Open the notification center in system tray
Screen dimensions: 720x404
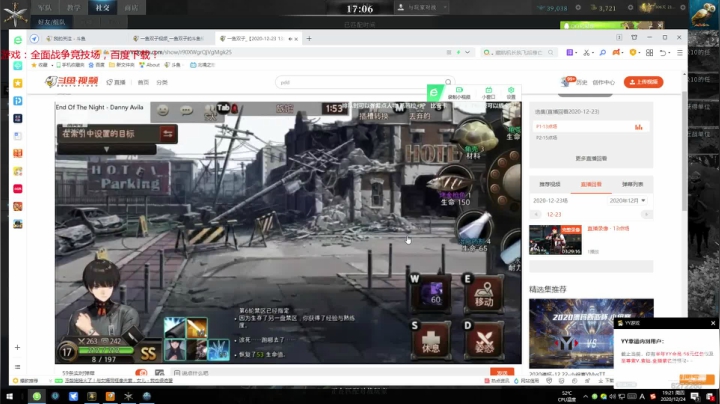694,396
